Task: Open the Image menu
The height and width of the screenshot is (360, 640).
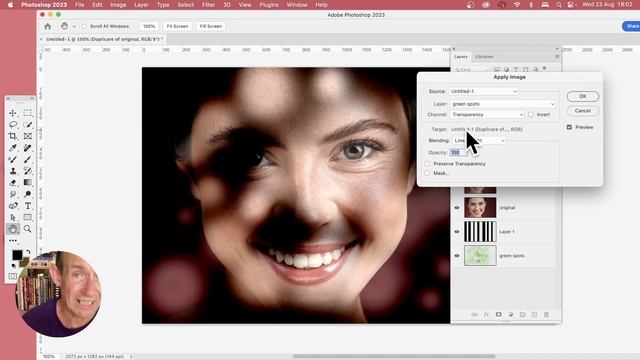Action: (x=118, y=5)
